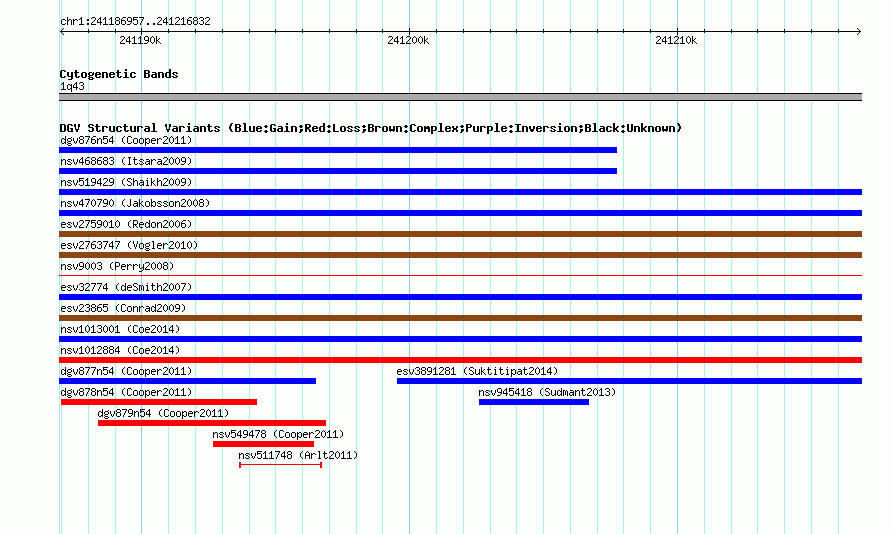Select the brown esv23865 bar
This screenshot has width=890, height=534.
pyautogui.click(x=460, y=318)
